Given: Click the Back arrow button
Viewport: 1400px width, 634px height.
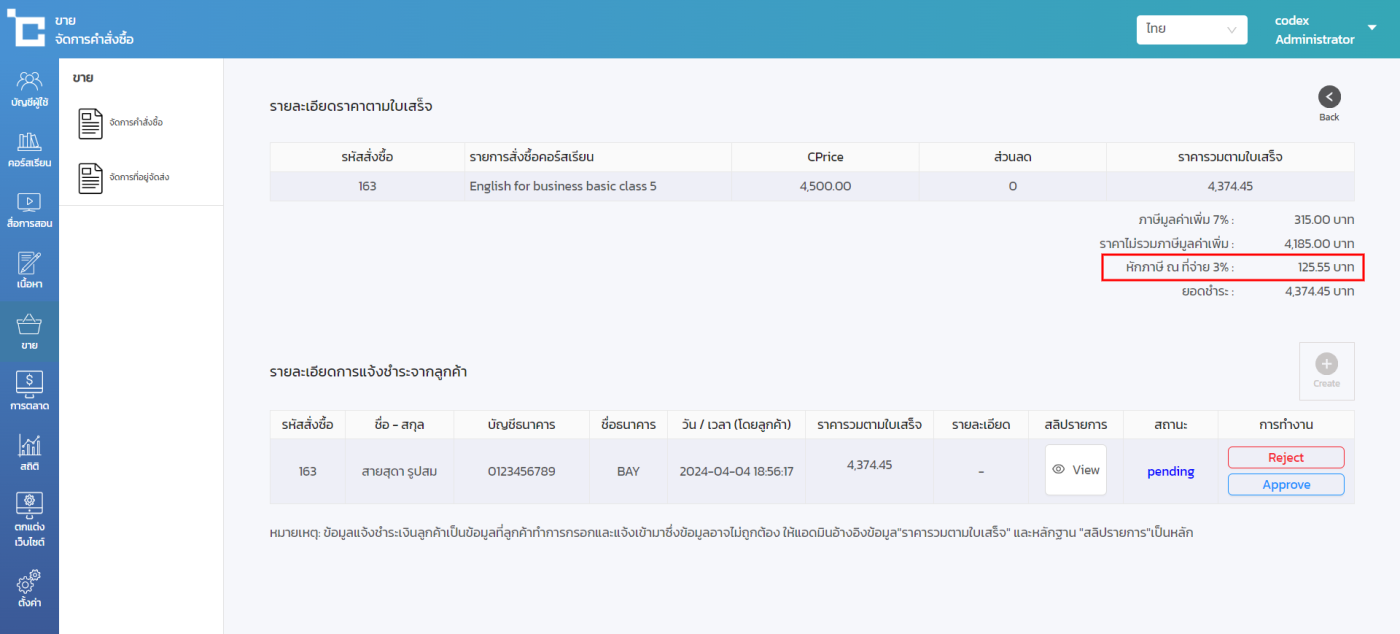Looking at the screenshot, I should [1328, 98].
